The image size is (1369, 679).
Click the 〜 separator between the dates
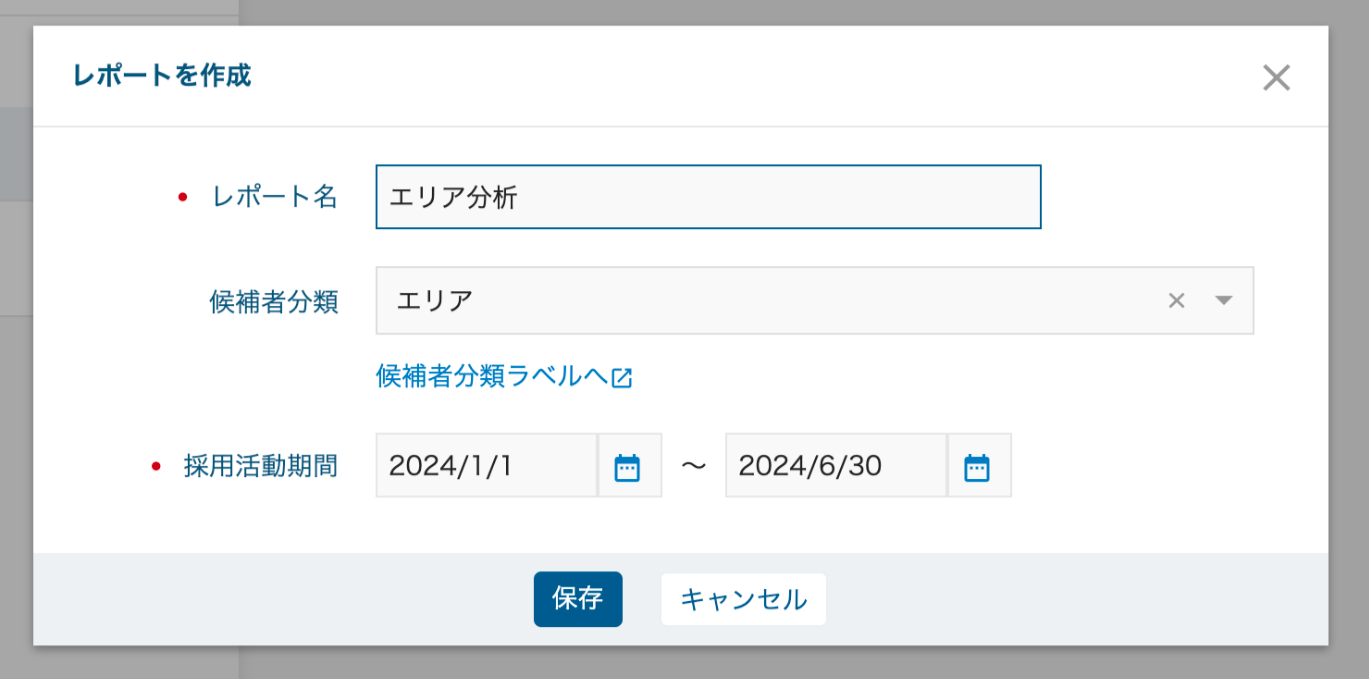tap(693, 466)
